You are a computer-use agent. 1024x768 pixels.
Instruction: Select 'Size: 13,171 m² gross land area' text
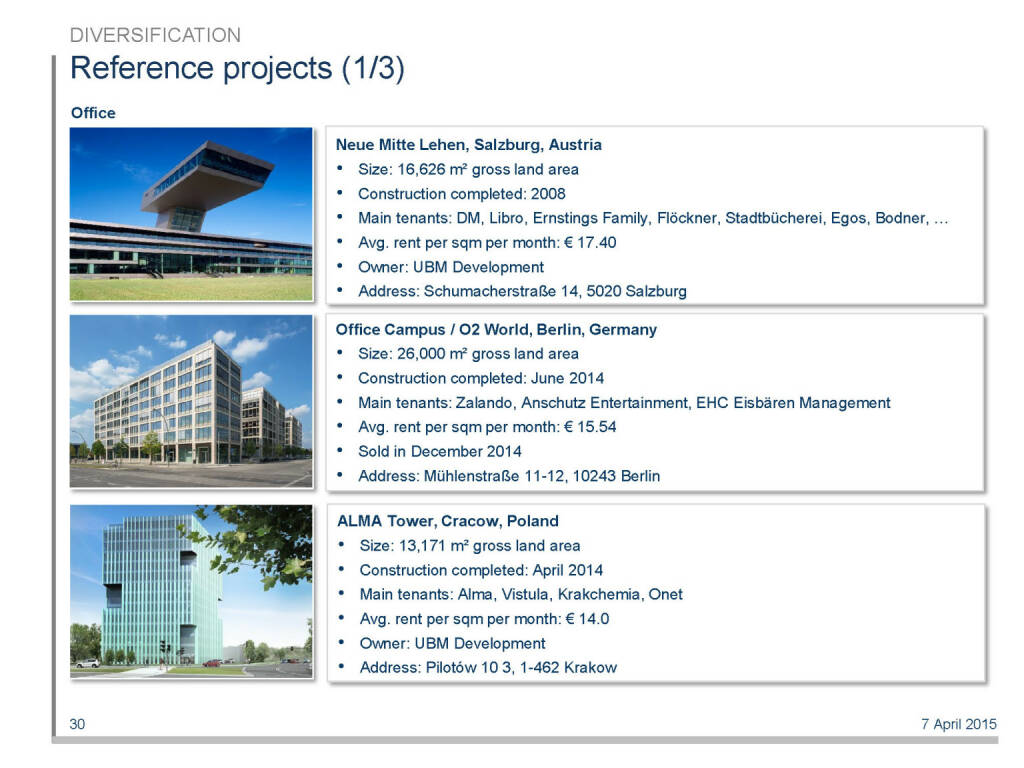point(469,546)
